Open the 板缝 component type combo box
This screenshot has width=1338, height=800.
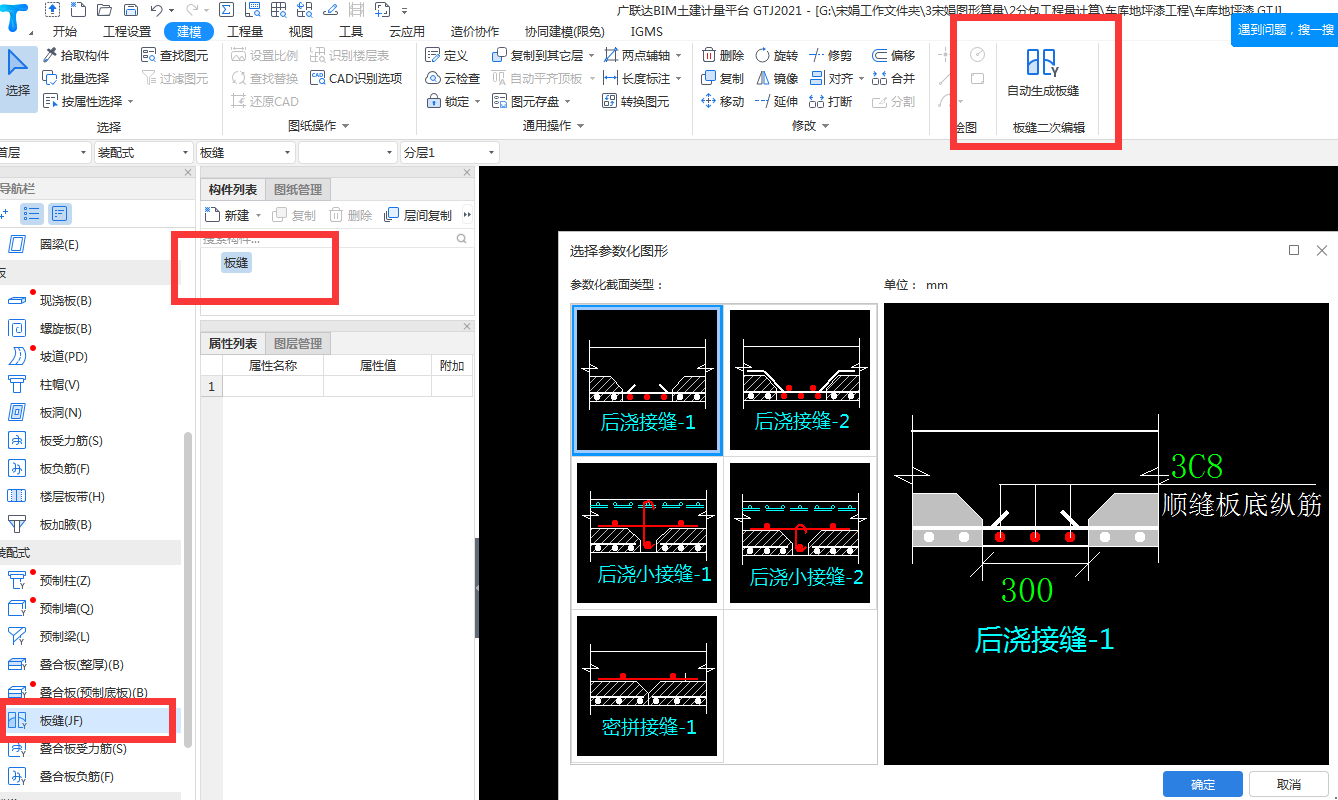(245, 152)
